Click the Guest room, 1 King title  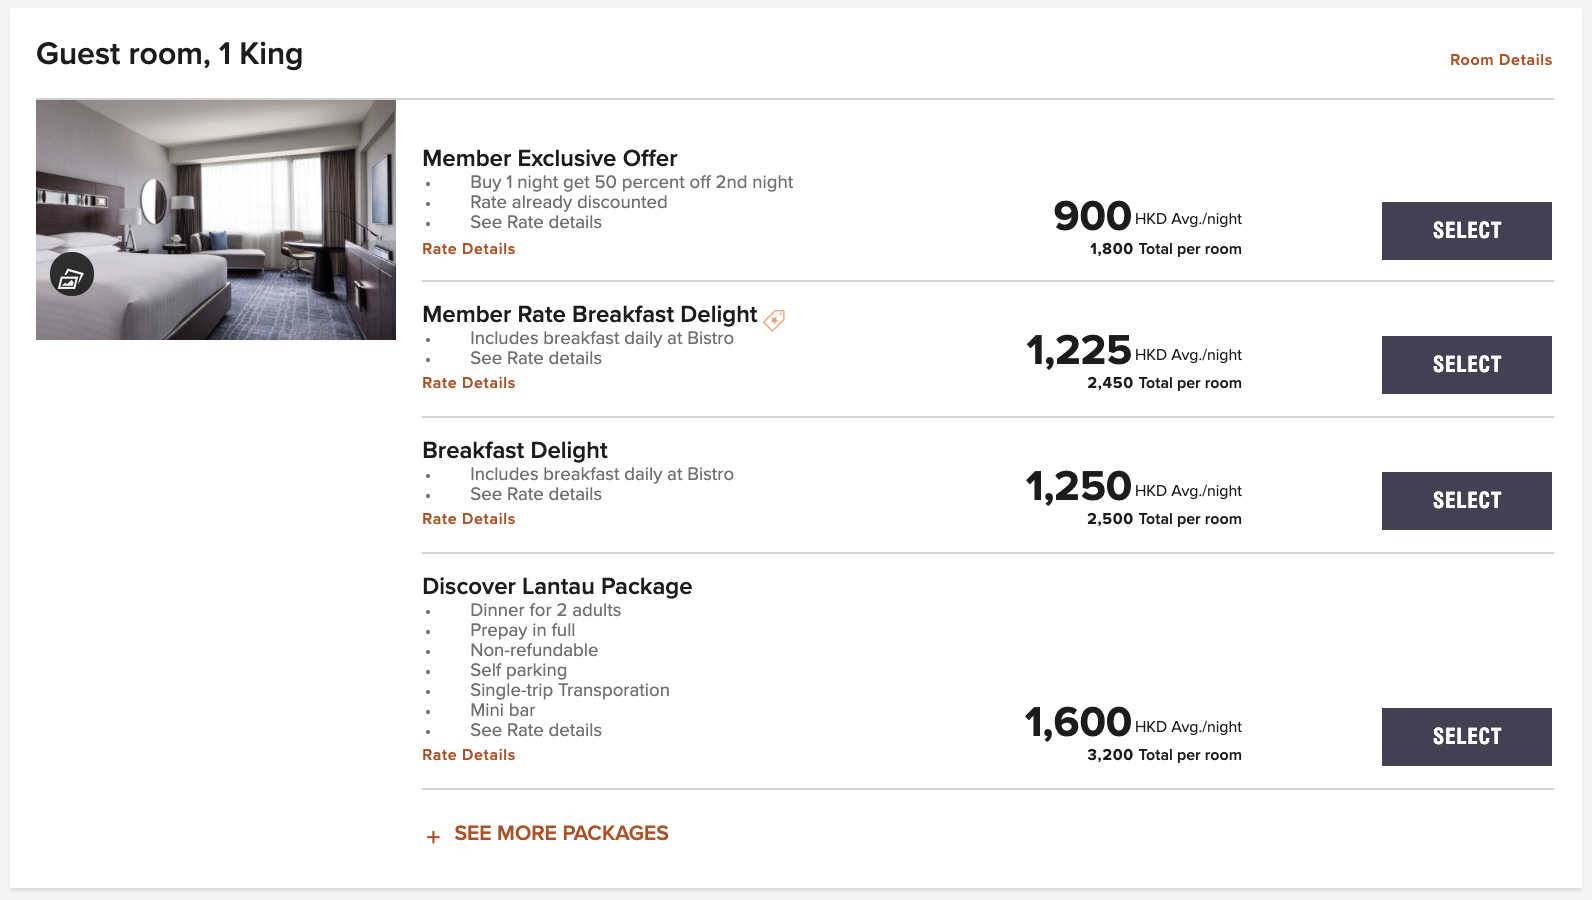170,54
